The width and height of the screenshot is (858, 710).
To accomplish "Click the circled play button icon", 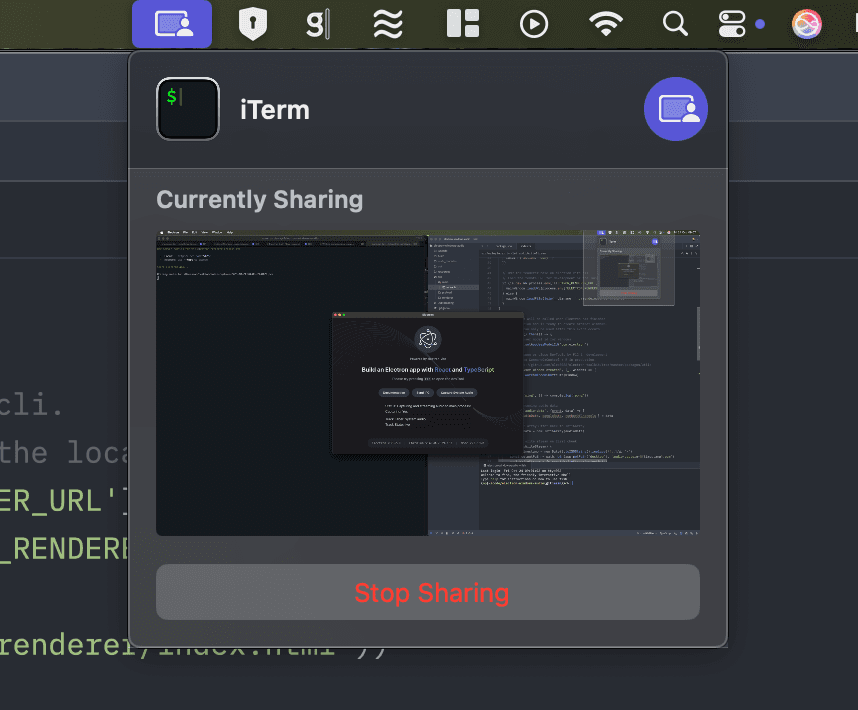I will [534, 24].
